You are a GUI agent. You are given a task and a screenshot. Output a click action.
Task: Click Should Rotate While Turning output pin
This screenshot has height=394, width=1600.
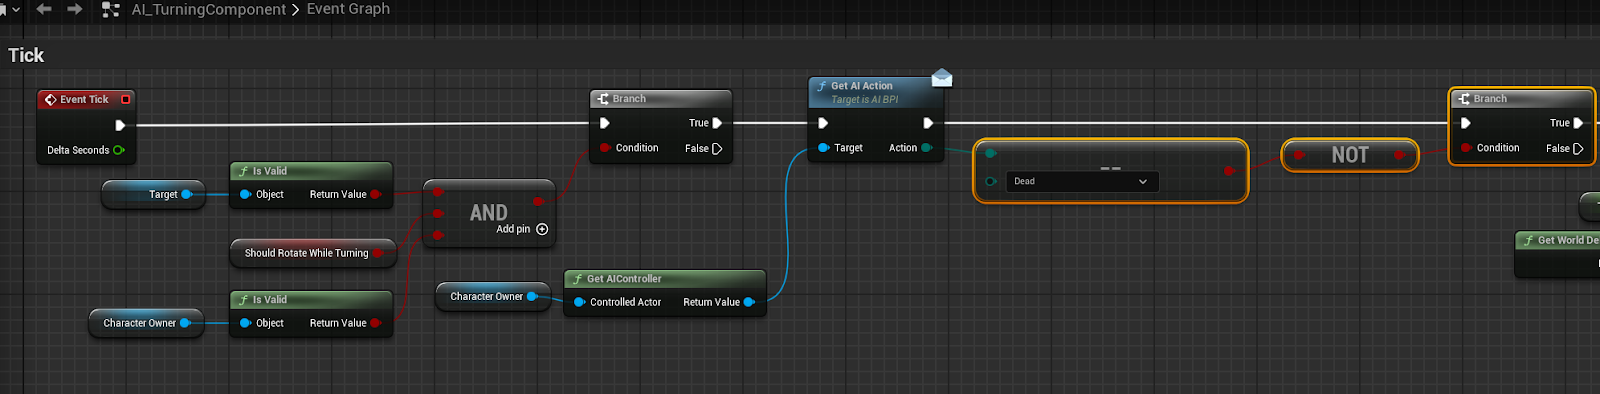379,253
